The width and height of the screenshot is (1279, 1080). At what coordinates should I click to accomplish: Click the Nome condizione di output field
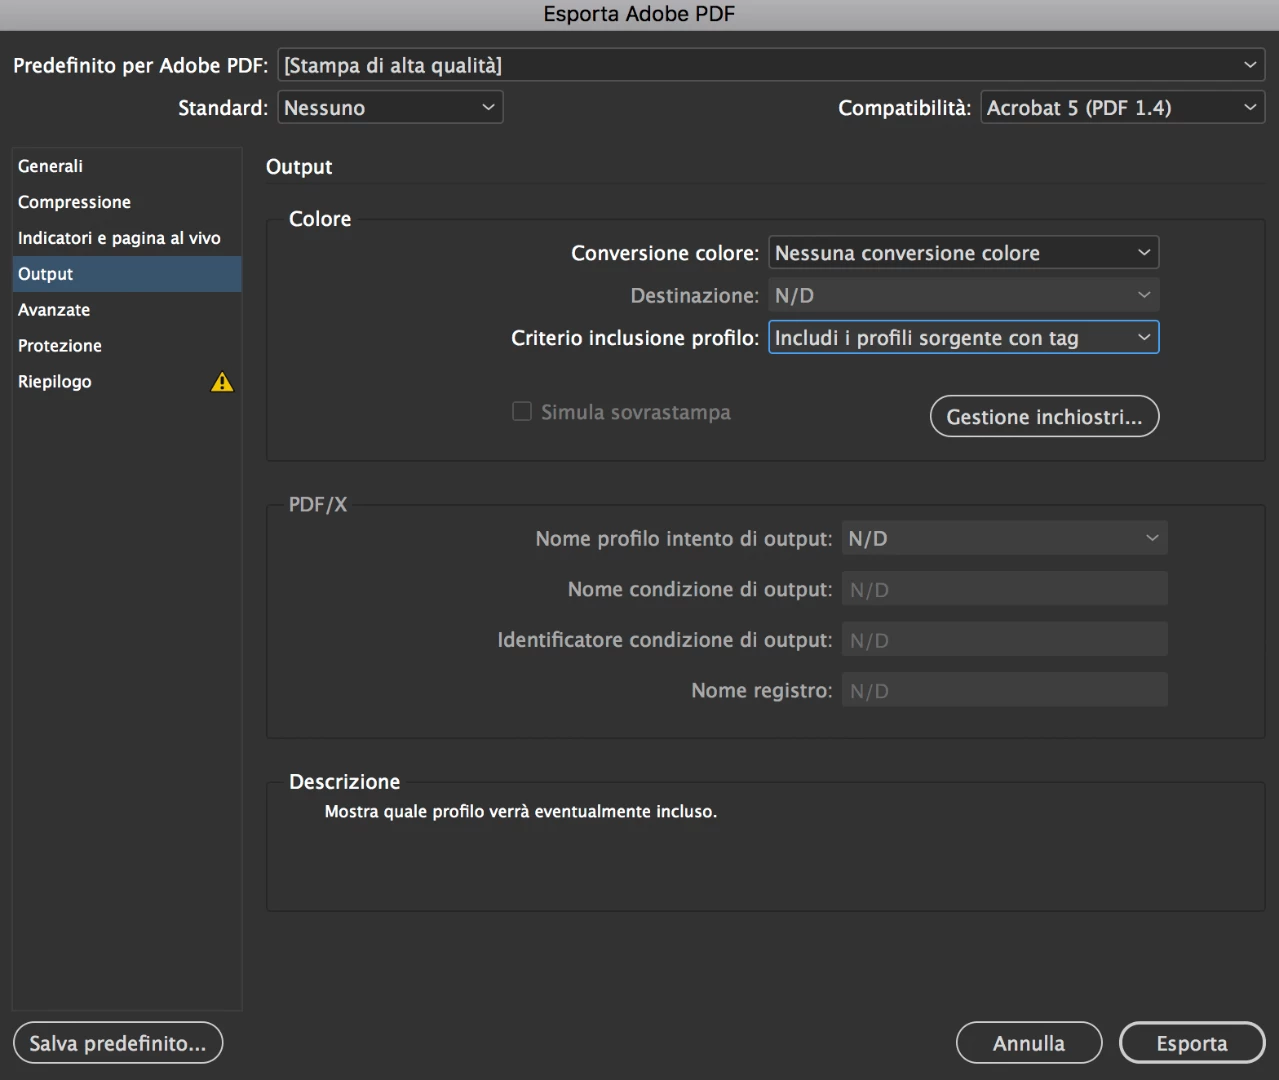[1004, 589]
